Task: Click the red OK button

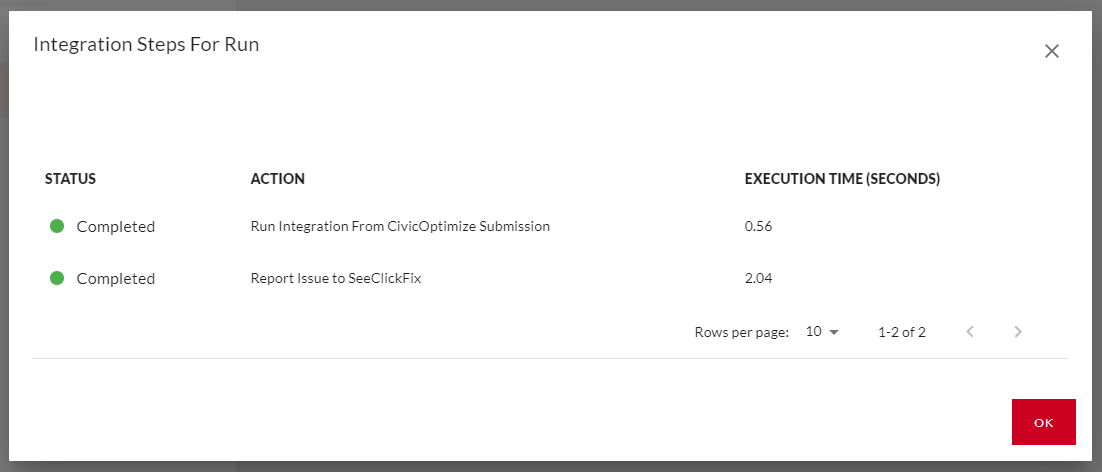Action: (x=1044, y=422)
